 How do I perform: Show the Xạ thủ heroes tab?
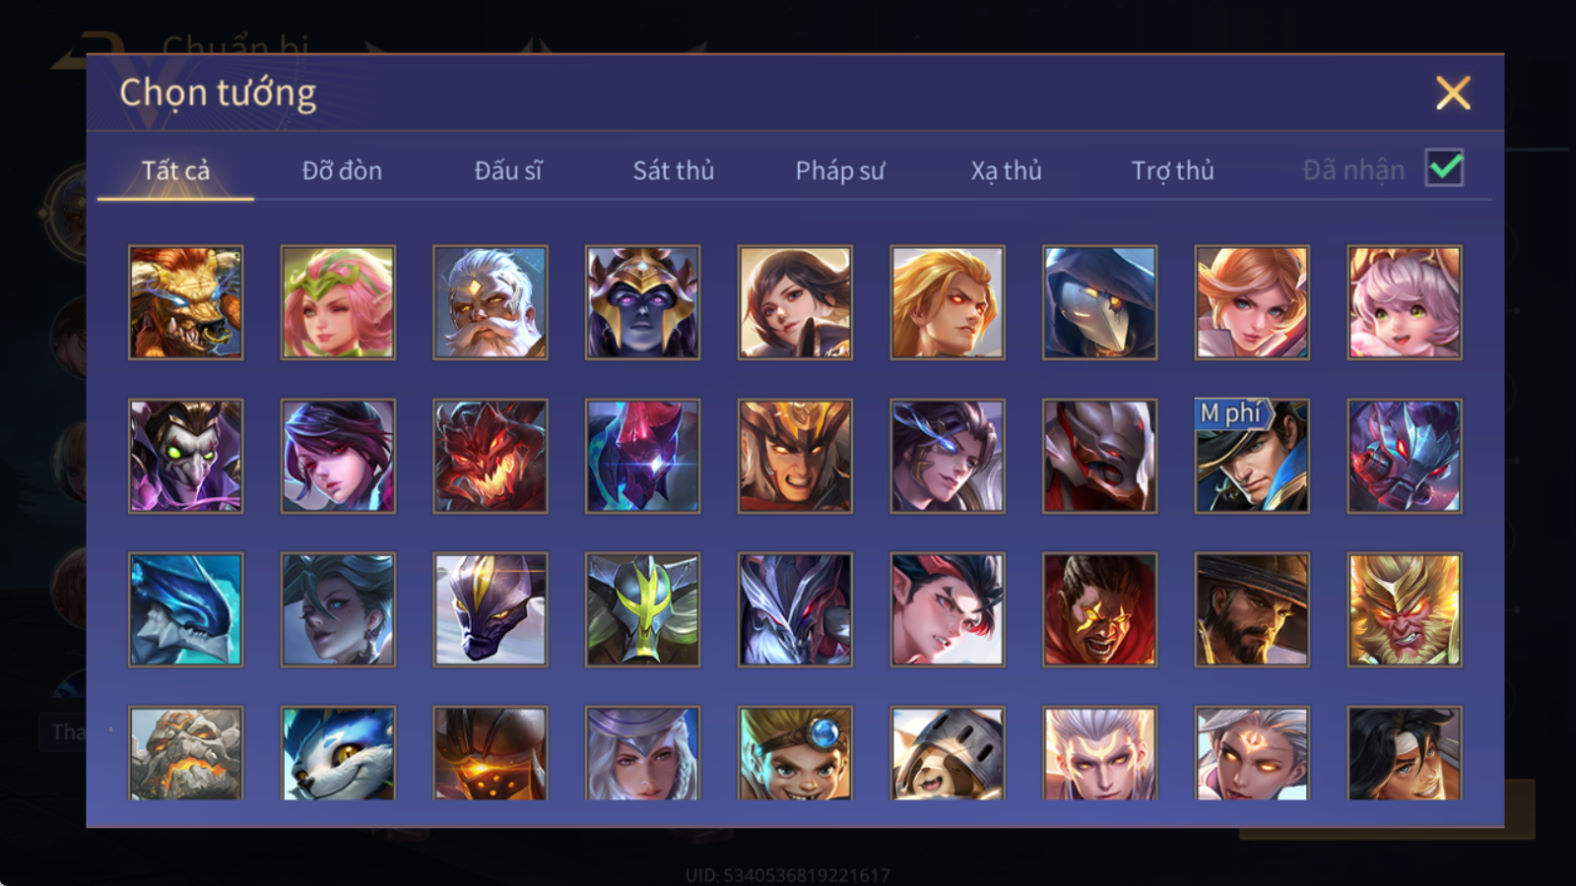click(1006, 171)
